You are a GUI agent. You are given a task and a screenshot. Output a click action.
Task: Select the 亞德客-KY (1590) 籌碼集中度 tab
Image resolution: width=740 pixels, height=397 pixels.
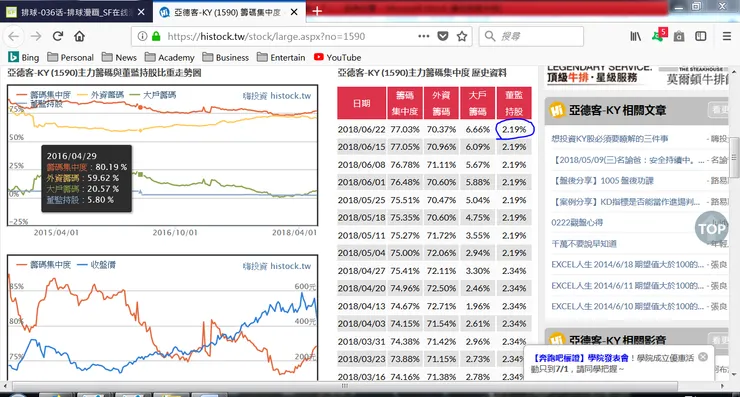(229, 12)
